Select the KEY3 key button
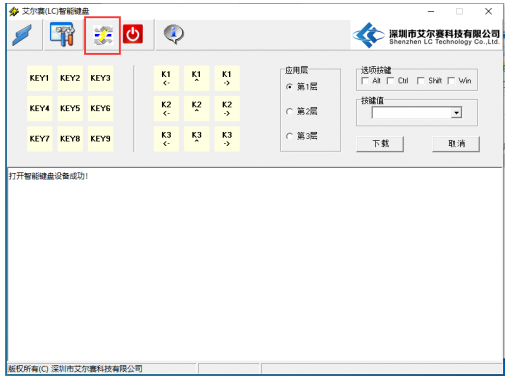This screenshot has width=515, height=382. 100,78
